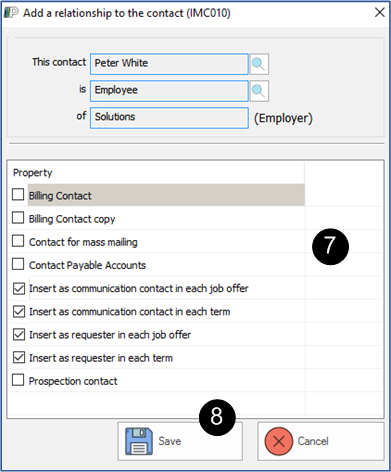This screenshot has height=472, width=391.
Task: Click the Employee relationship type field
Action: (169, 91)
